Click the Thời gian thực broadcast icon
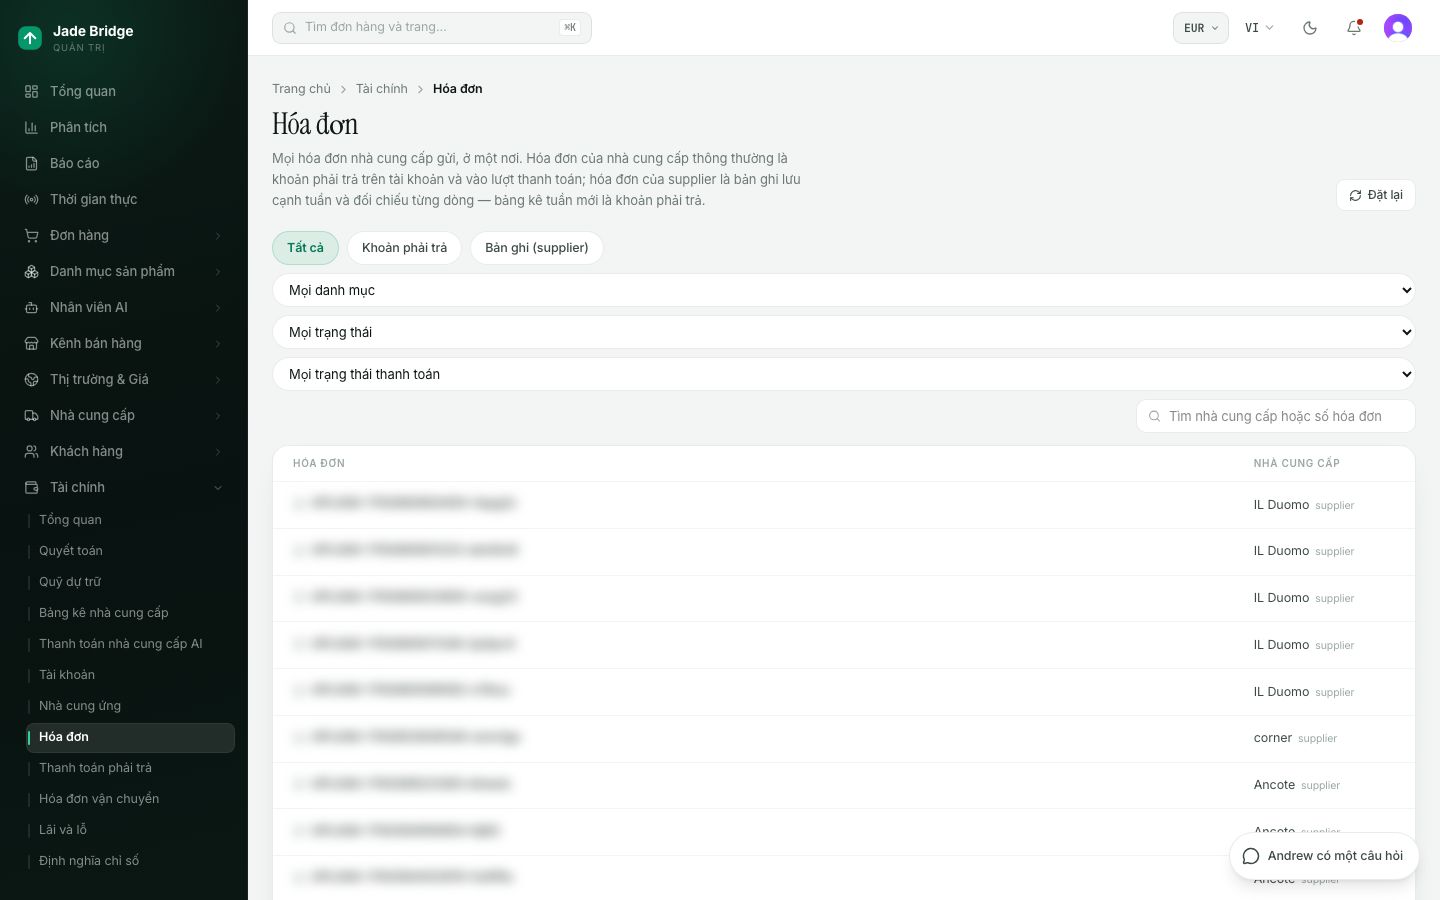Viewport: 1440px width, 900px height. 31,200
